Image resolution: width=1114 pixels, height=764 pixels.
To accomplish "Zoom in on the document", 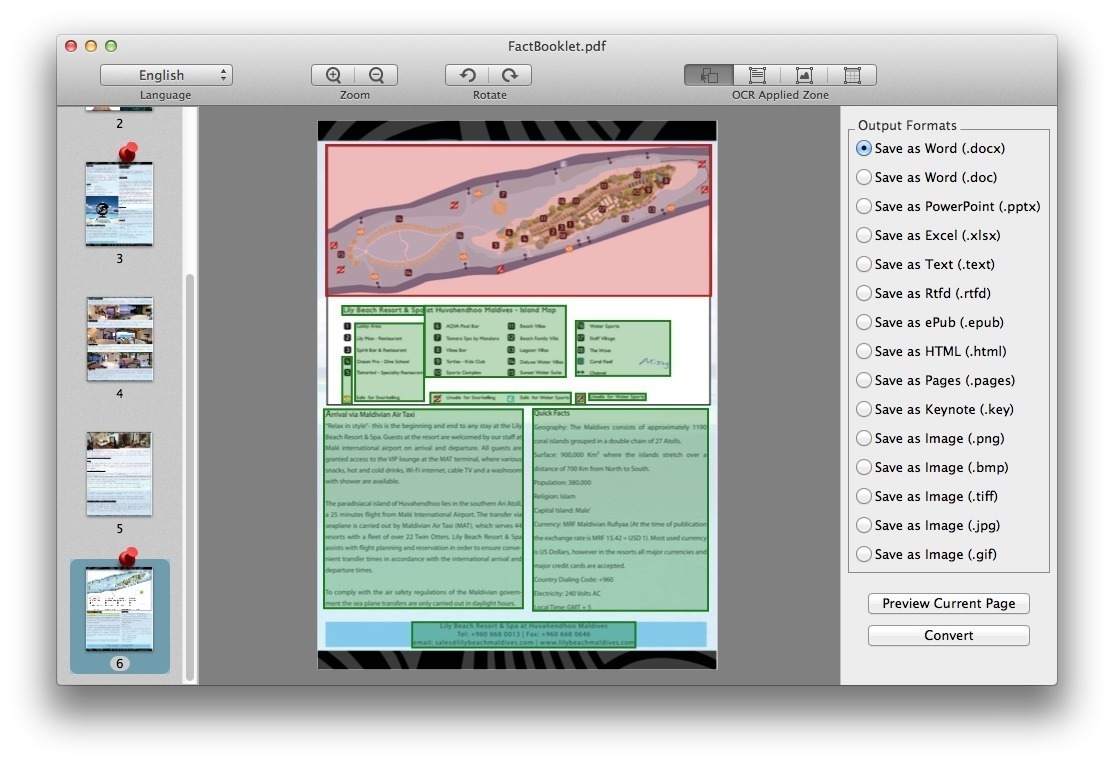I will 333,74.
